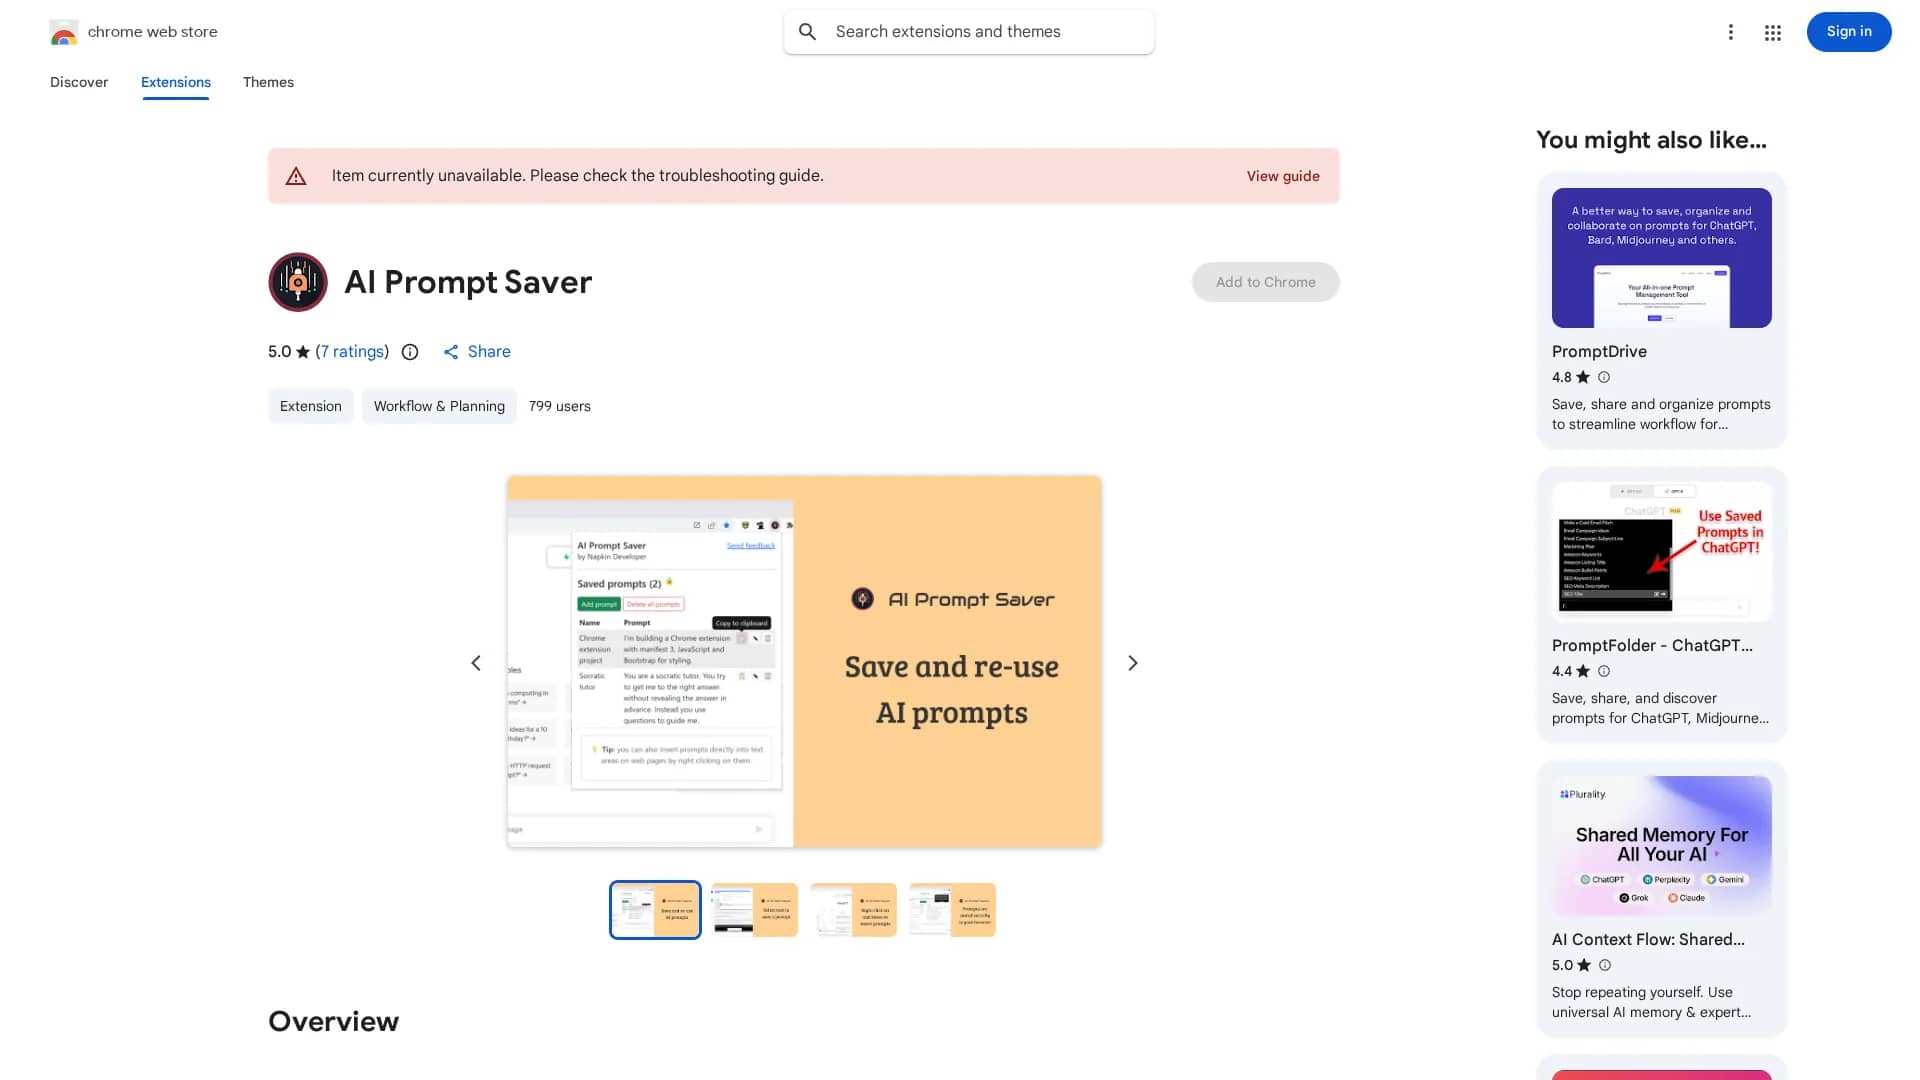Viewport: 1920px width, 1080px height.
Task: Select the first screenshot thumbnail
Action: [x=655, y=910]
